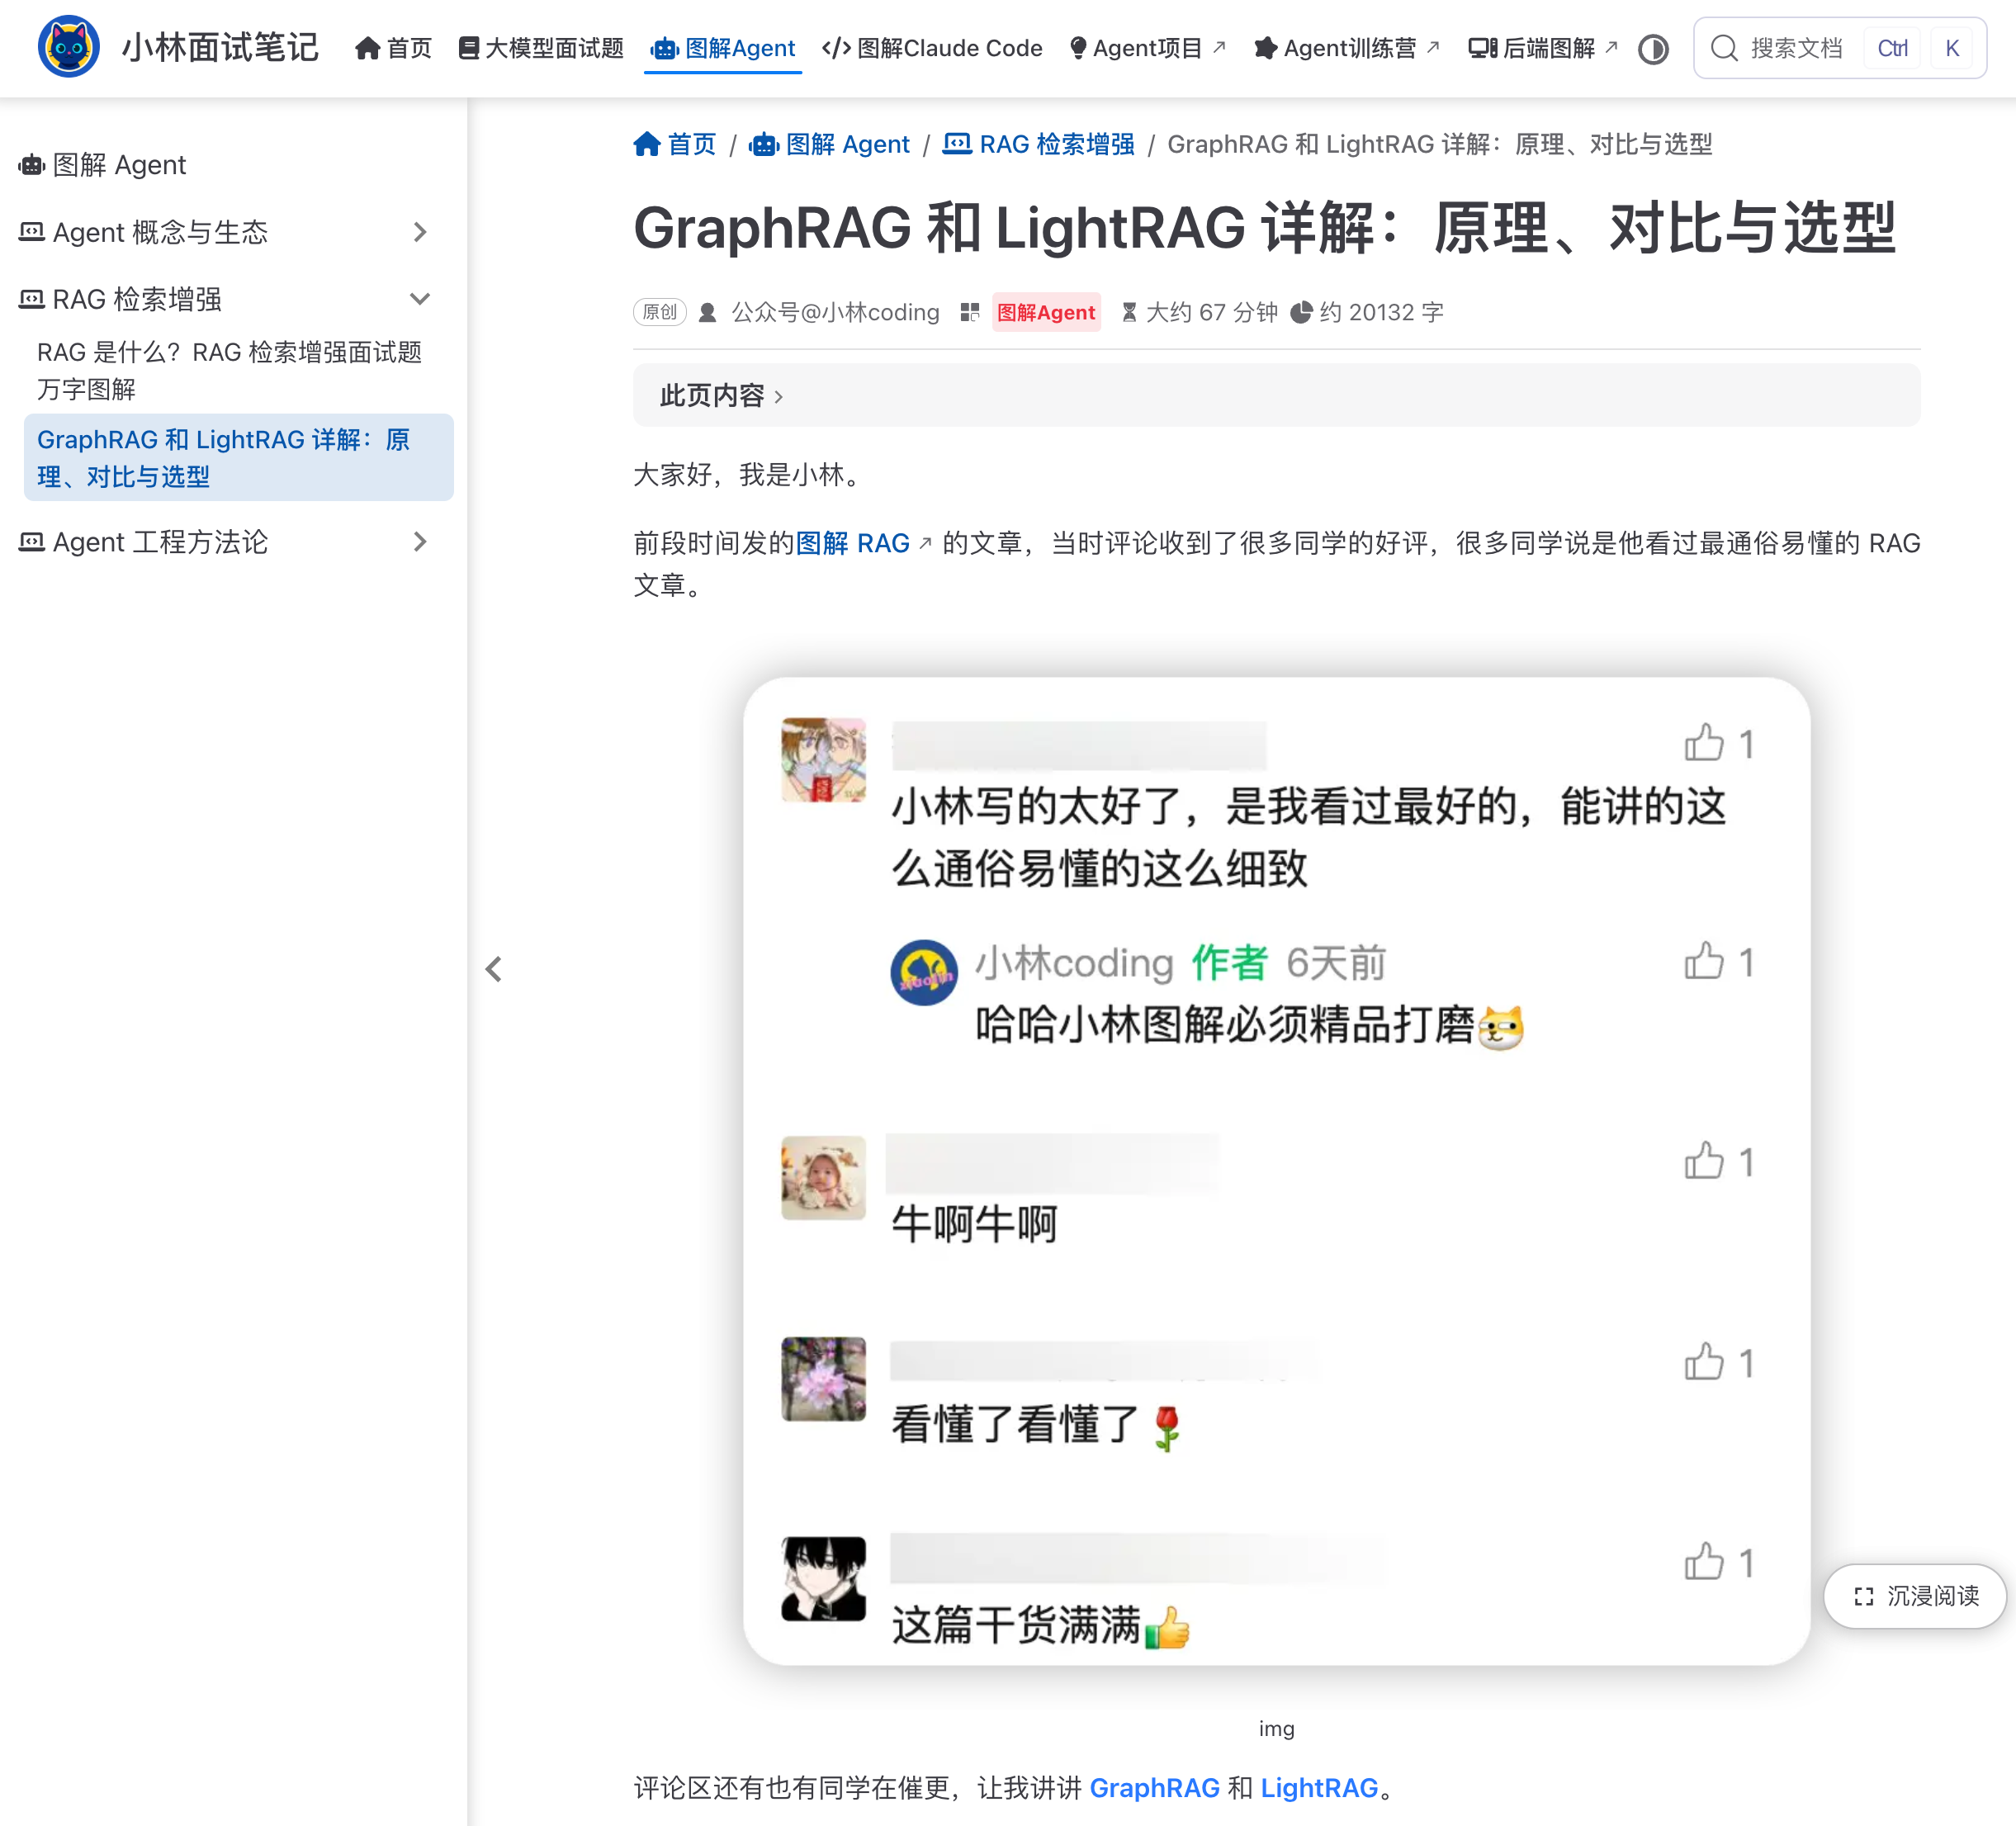Screen dimensions: 2016x1826
Task: Click the 图解 Agent breadcrumb link
Action: (x=830, y=144)
